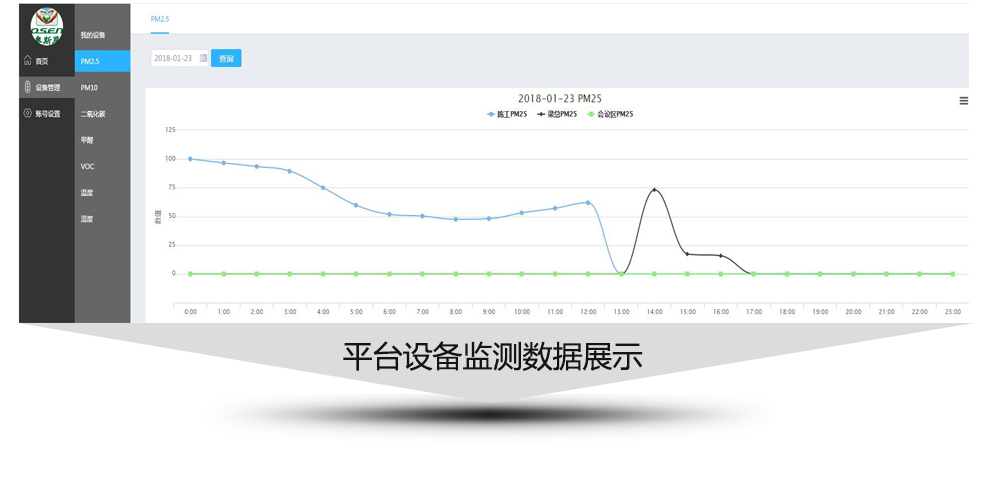
Task: Click the 2018-01-23 date input field
Action: click(x=175, y=58)
